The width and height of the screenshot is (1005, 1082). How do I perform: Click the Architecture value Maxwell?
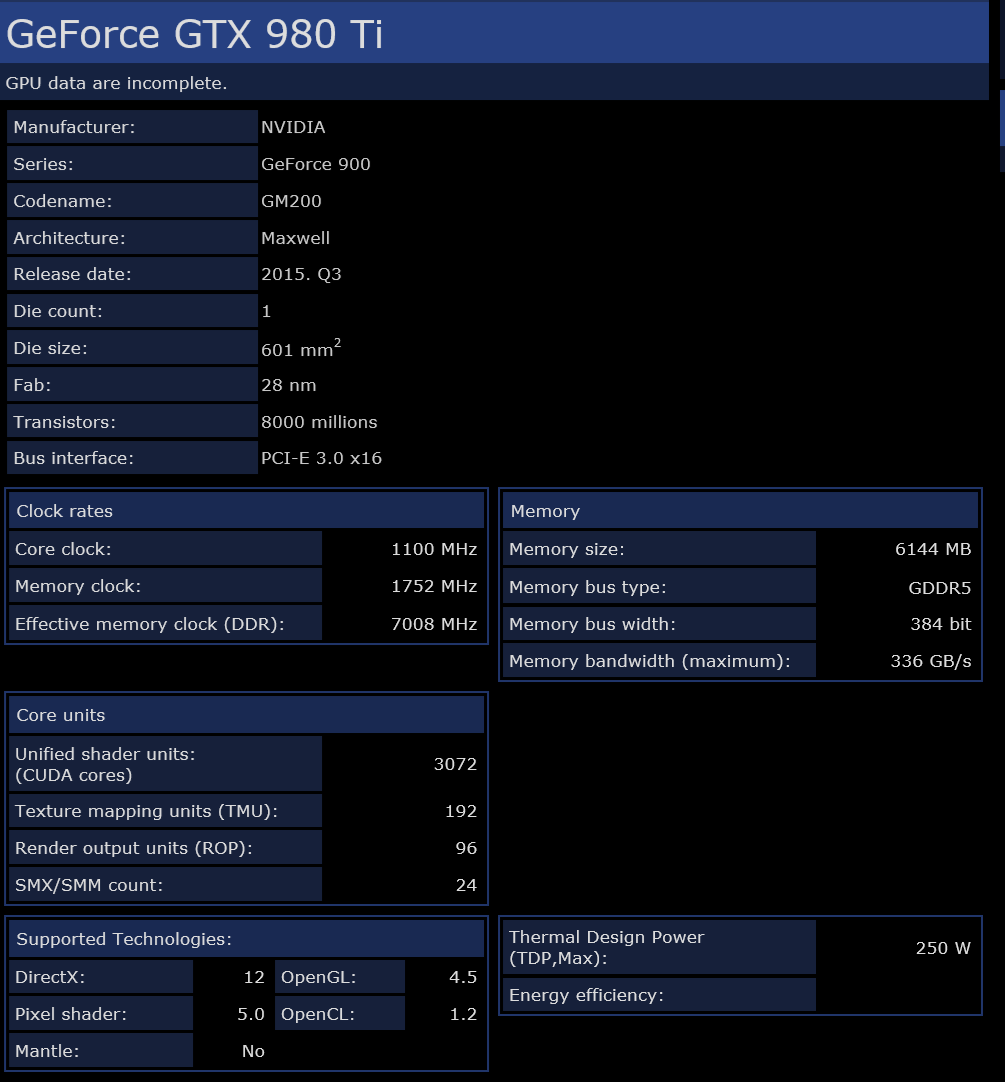(x=295, y=238)
